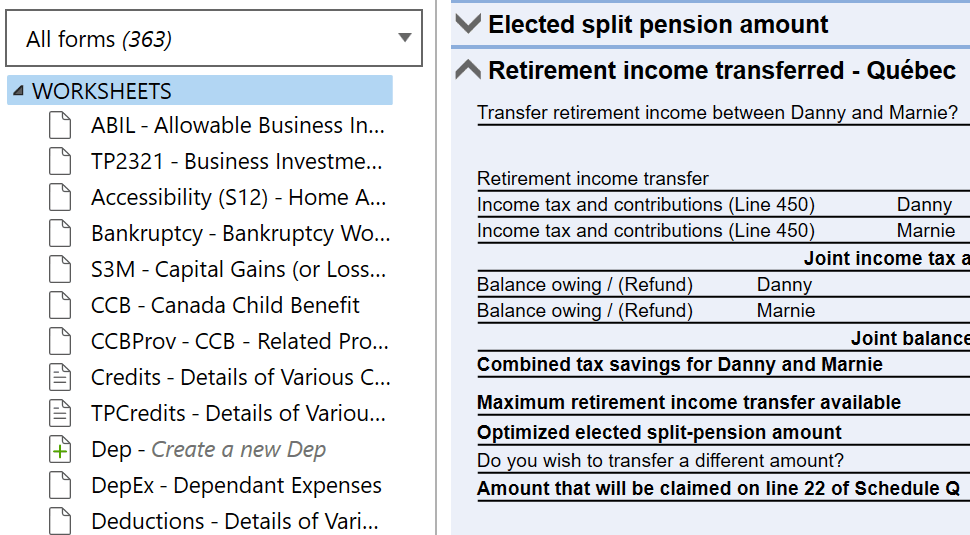Collapse the WORKSHEETS tree node triangle

pos(19,91)
